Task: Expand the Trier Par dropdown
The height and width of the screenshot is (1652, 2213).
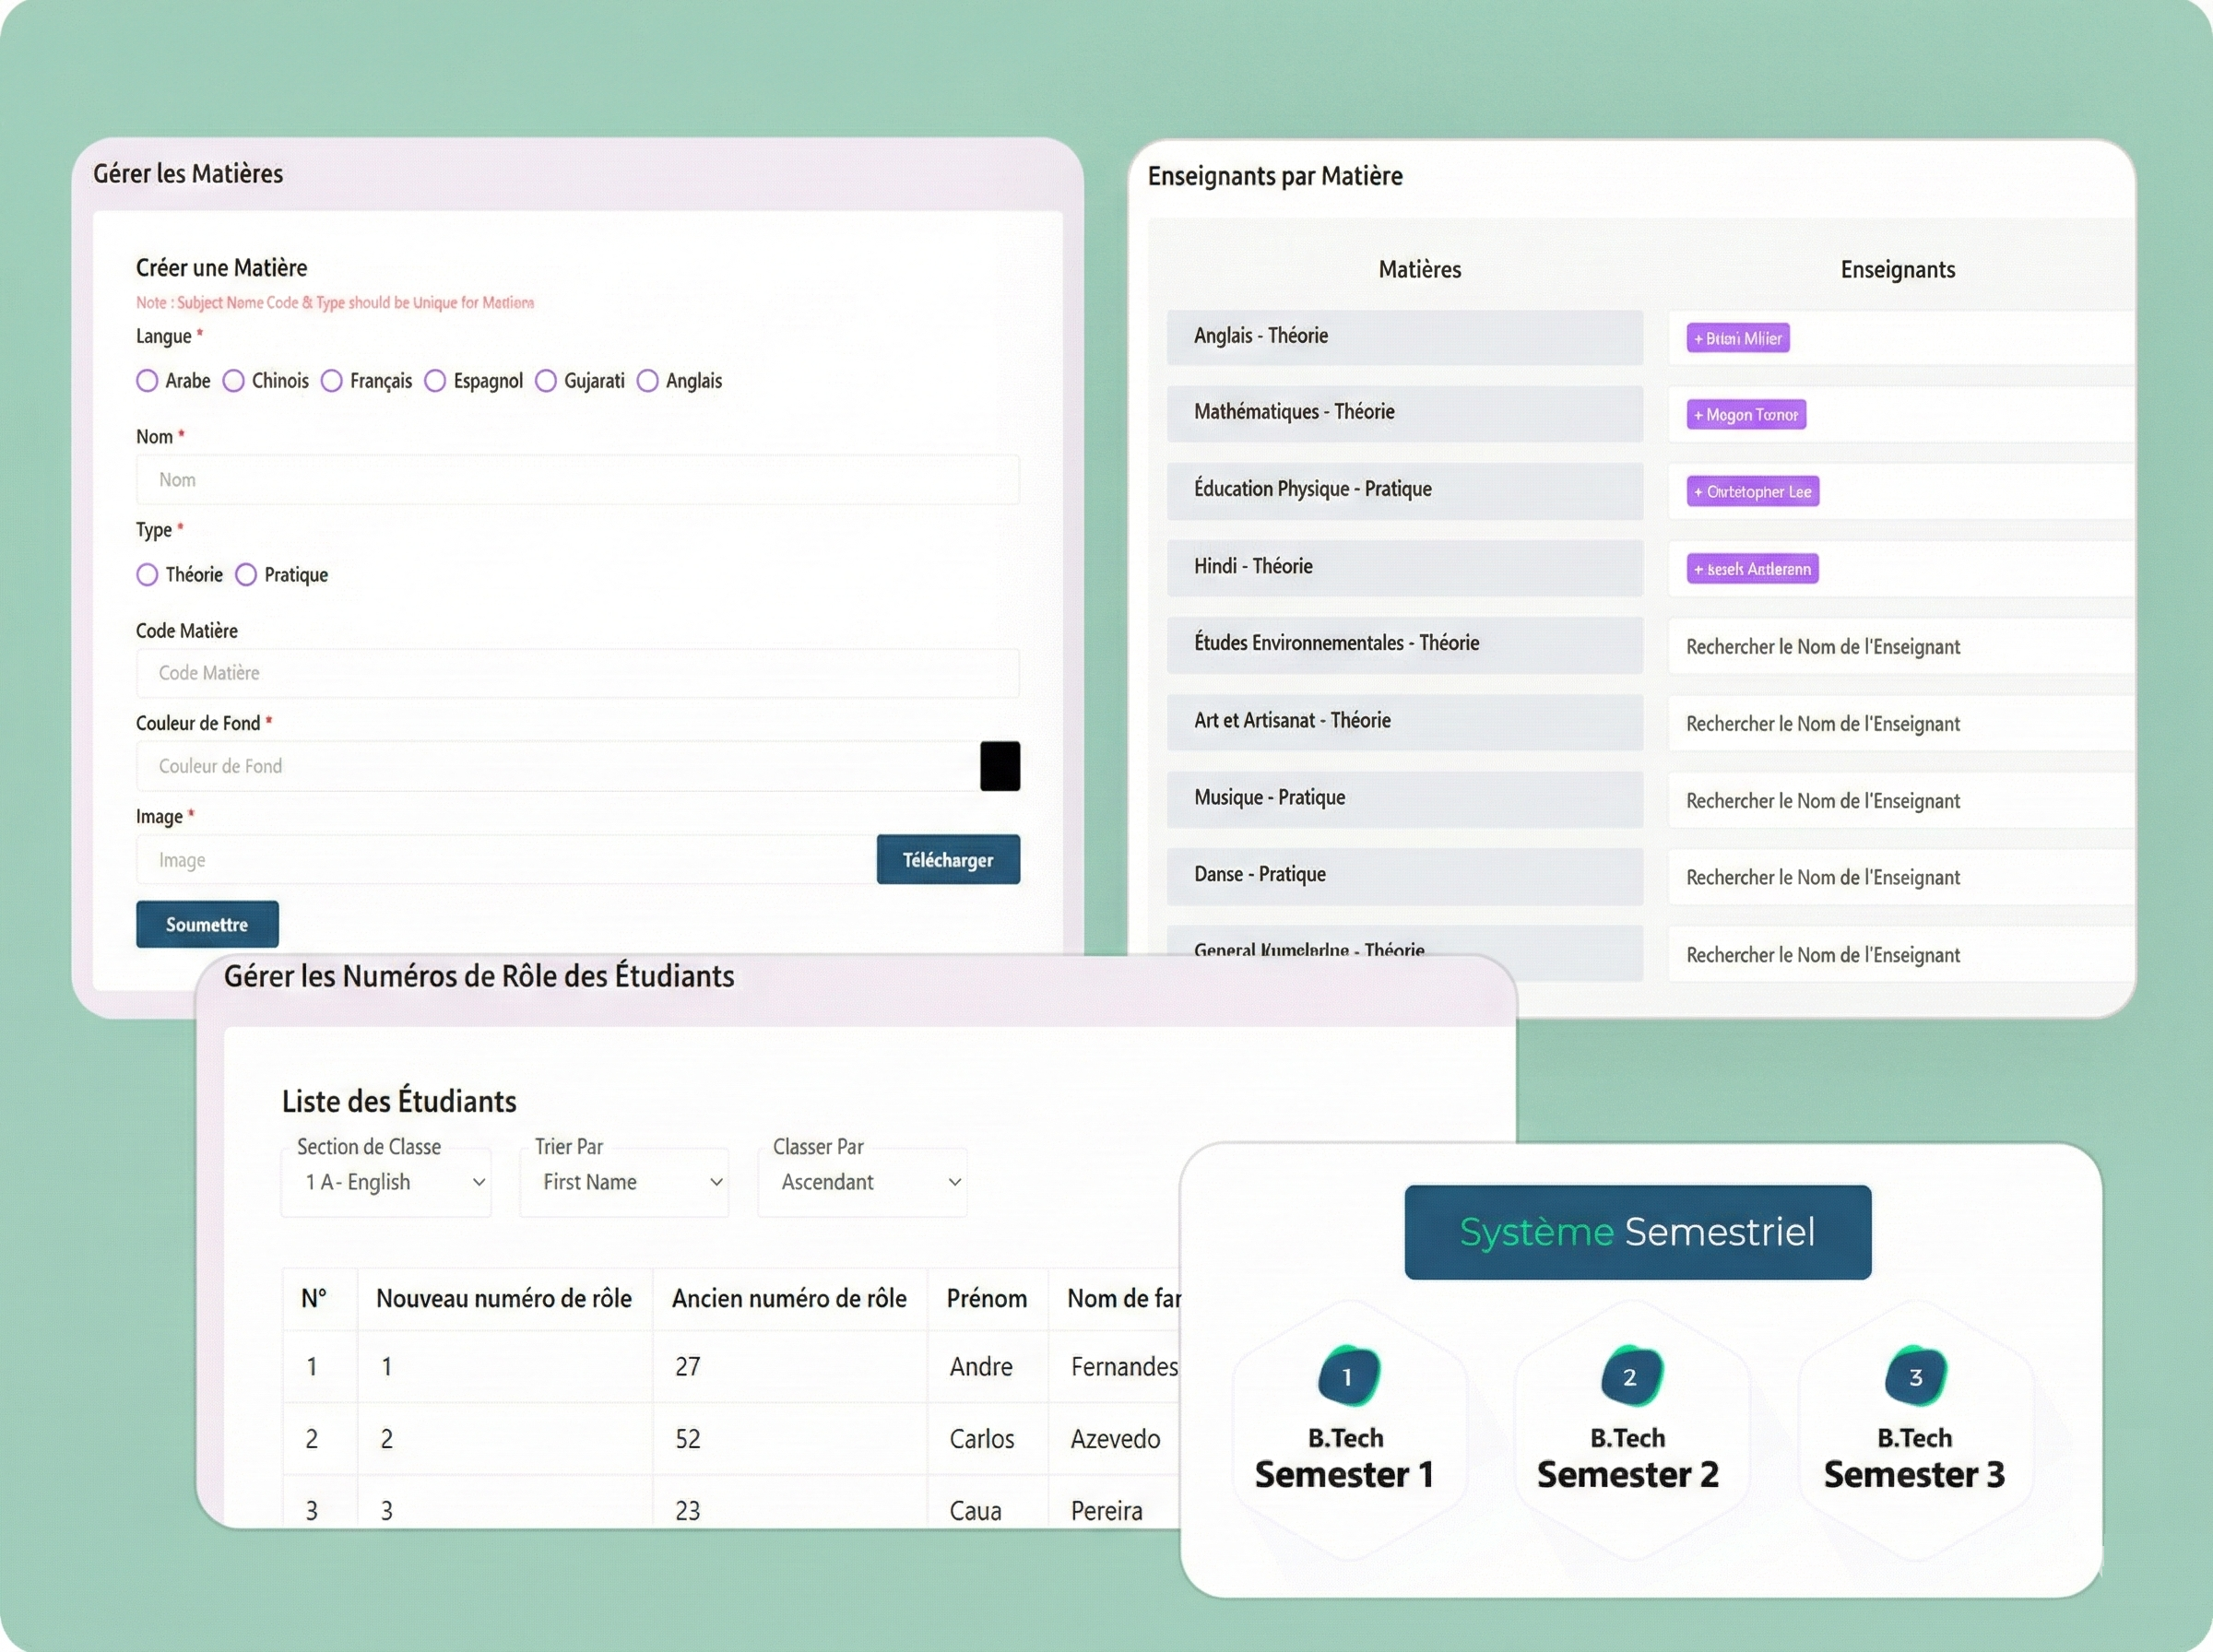Action: 624,1182
